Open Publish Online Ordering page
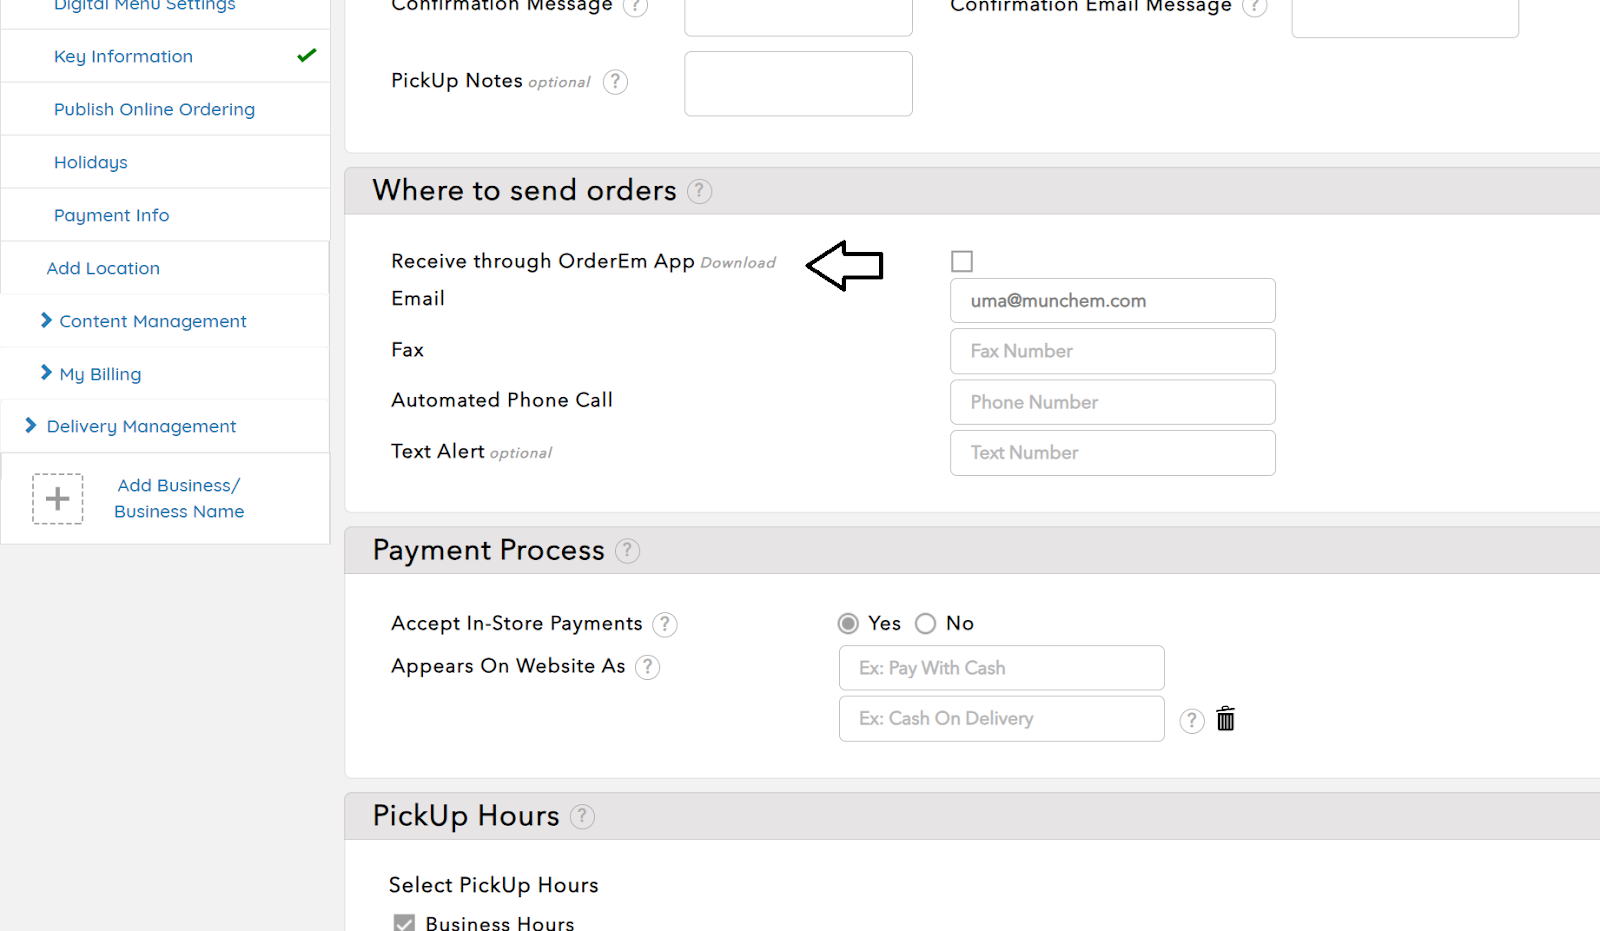 click(x=154, y=109)
